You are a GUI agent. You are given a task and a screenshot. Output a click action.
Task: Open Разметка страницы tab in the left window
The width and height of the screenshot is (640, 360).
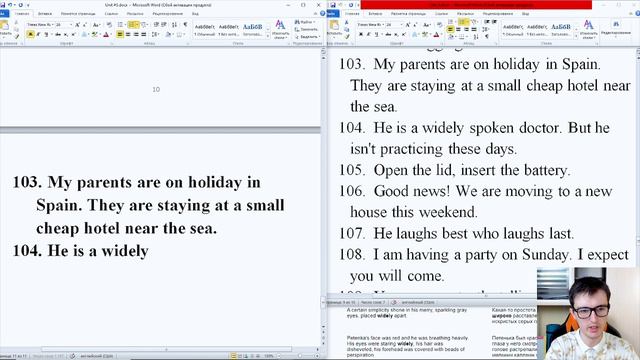tap(78, 13)
